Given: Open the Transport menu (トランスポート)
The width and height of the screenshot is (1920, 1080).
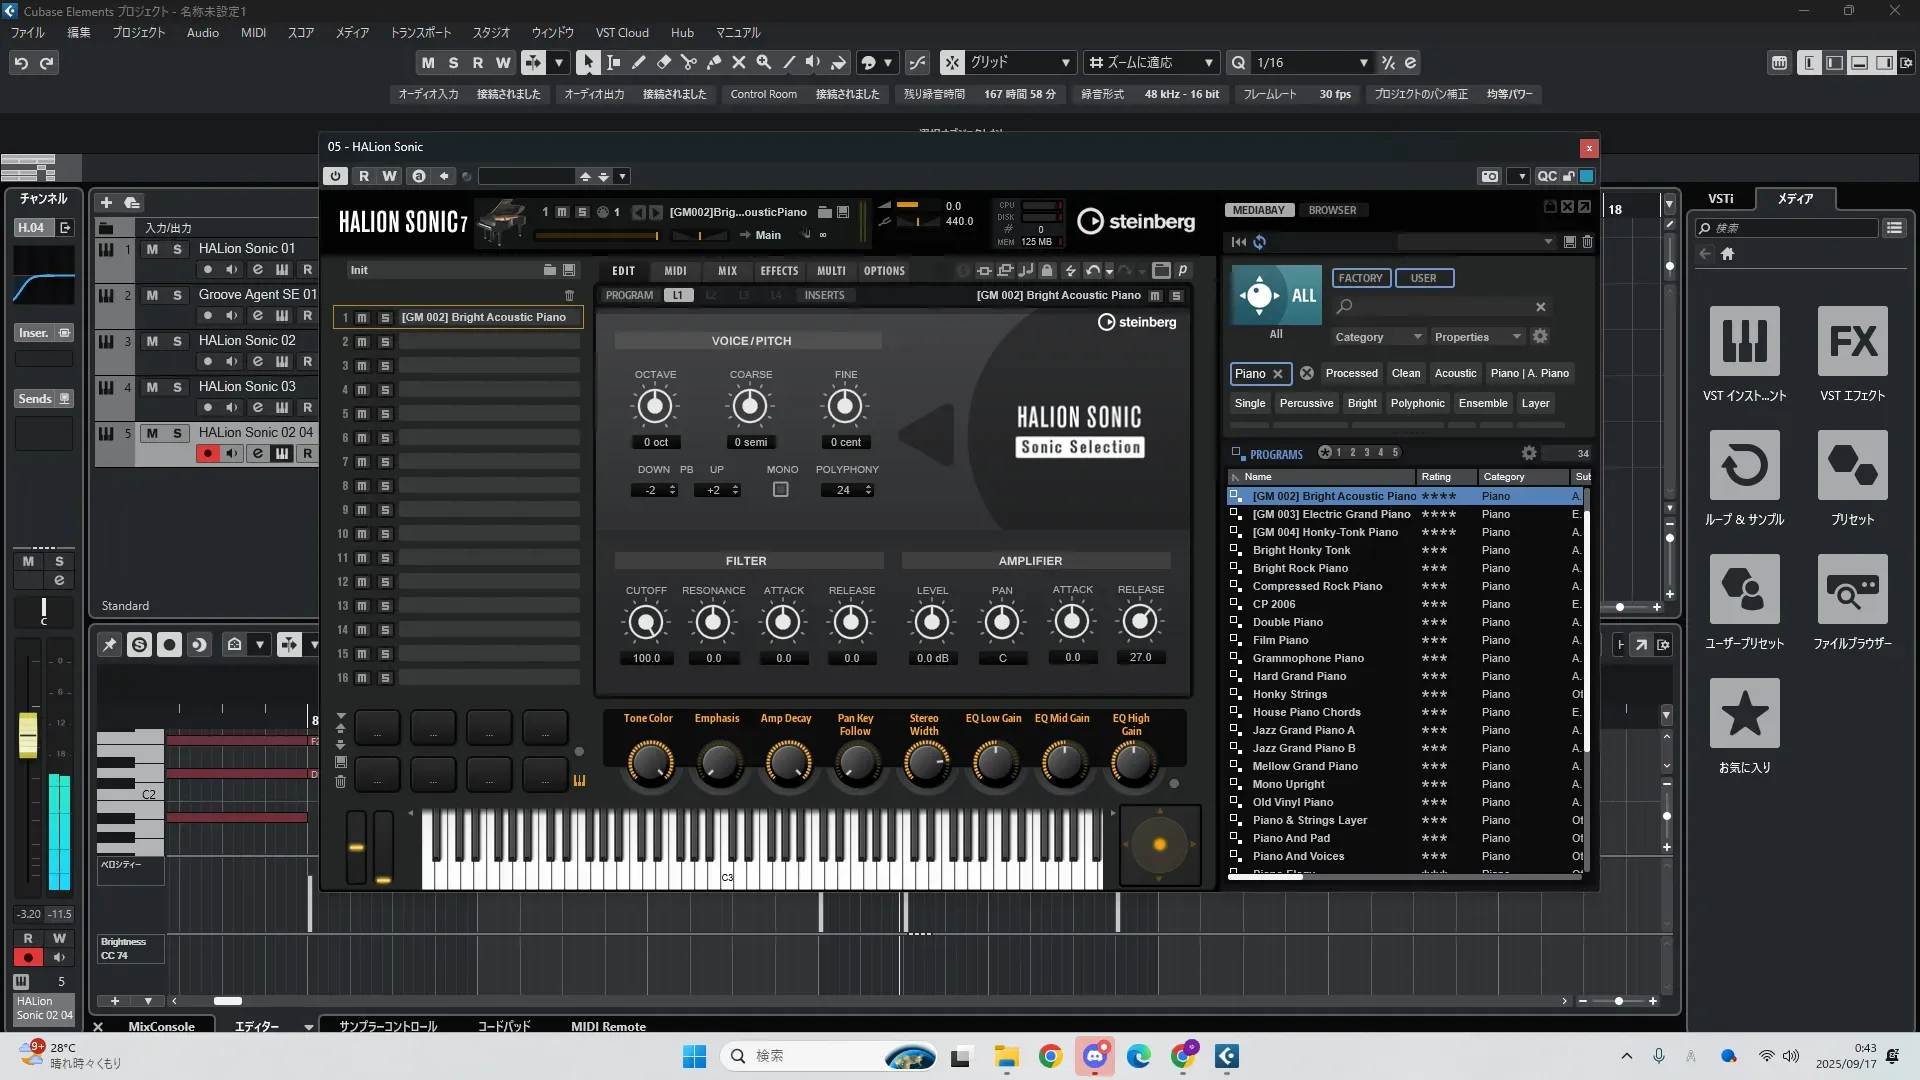Looking at the screenshot, I should pos(420,32).
